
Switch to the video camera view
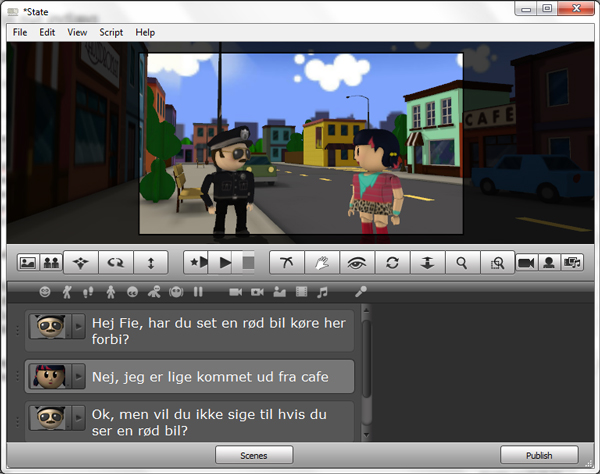click(526, 263)
